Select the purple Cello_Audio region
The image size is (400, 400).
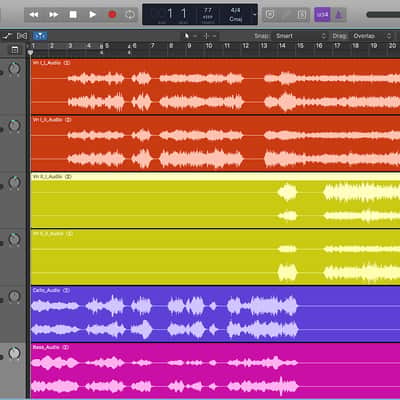216,314
